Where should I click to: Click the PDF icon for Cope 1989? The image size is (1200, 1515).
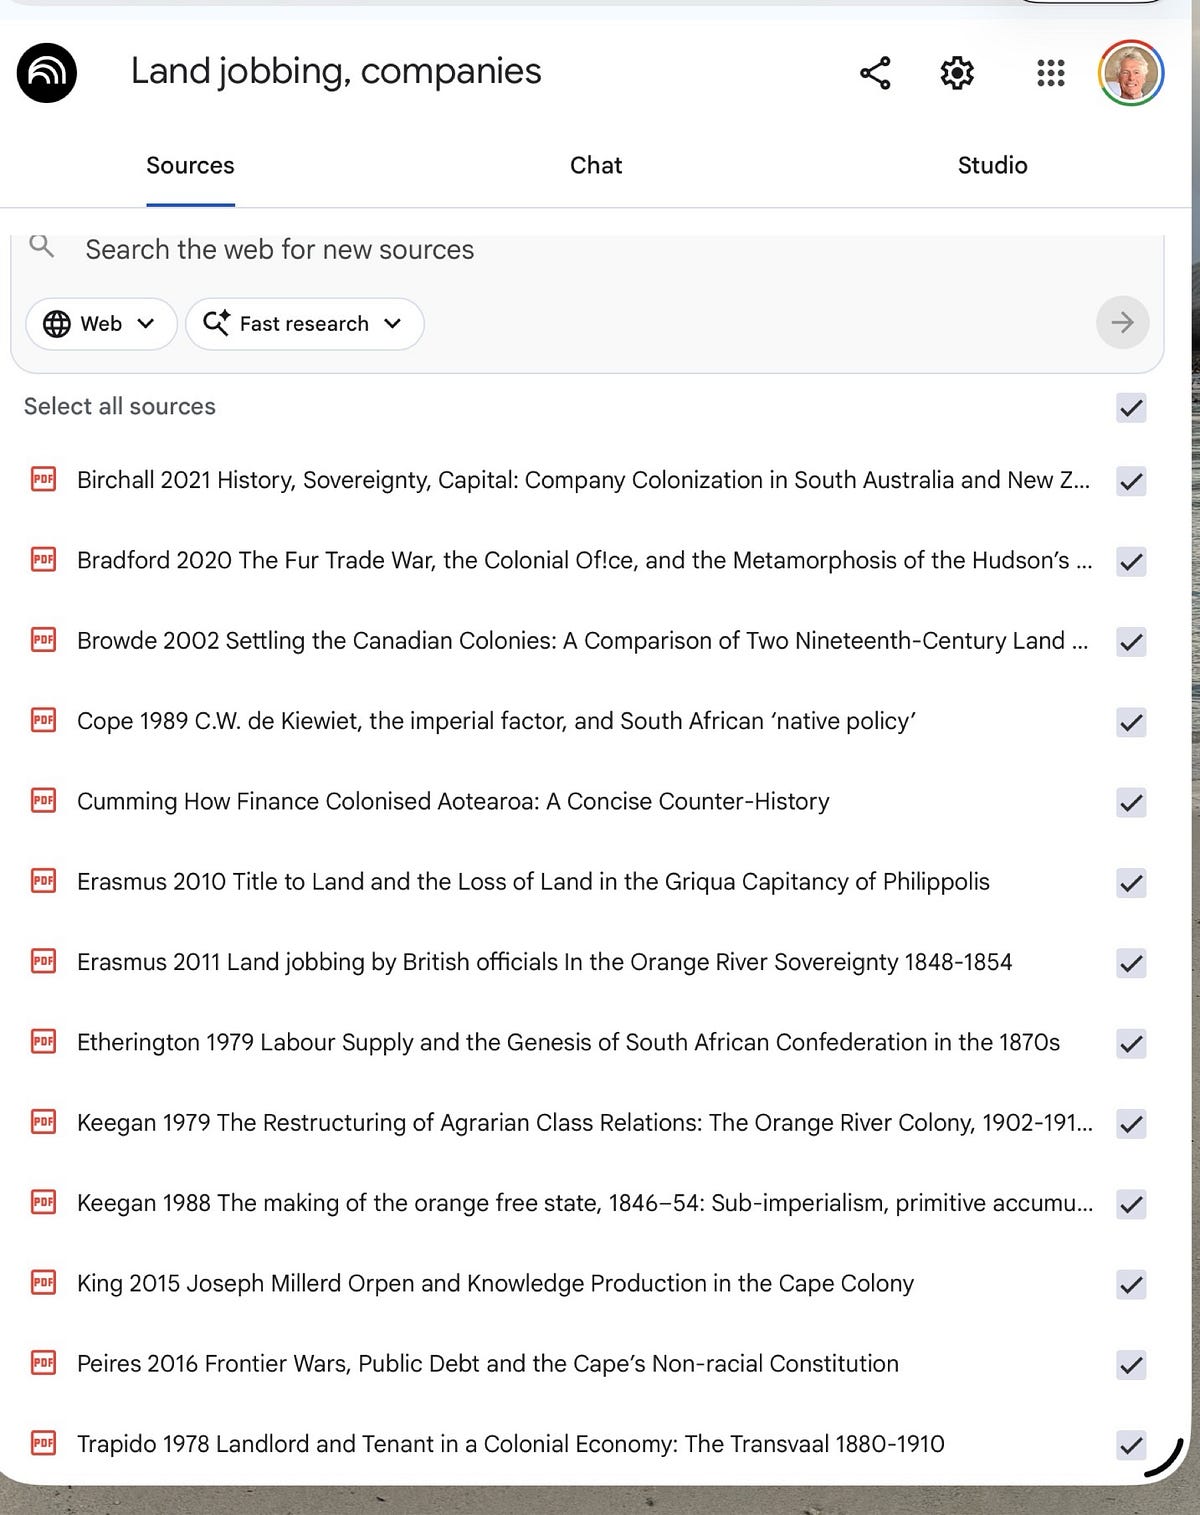43,721
